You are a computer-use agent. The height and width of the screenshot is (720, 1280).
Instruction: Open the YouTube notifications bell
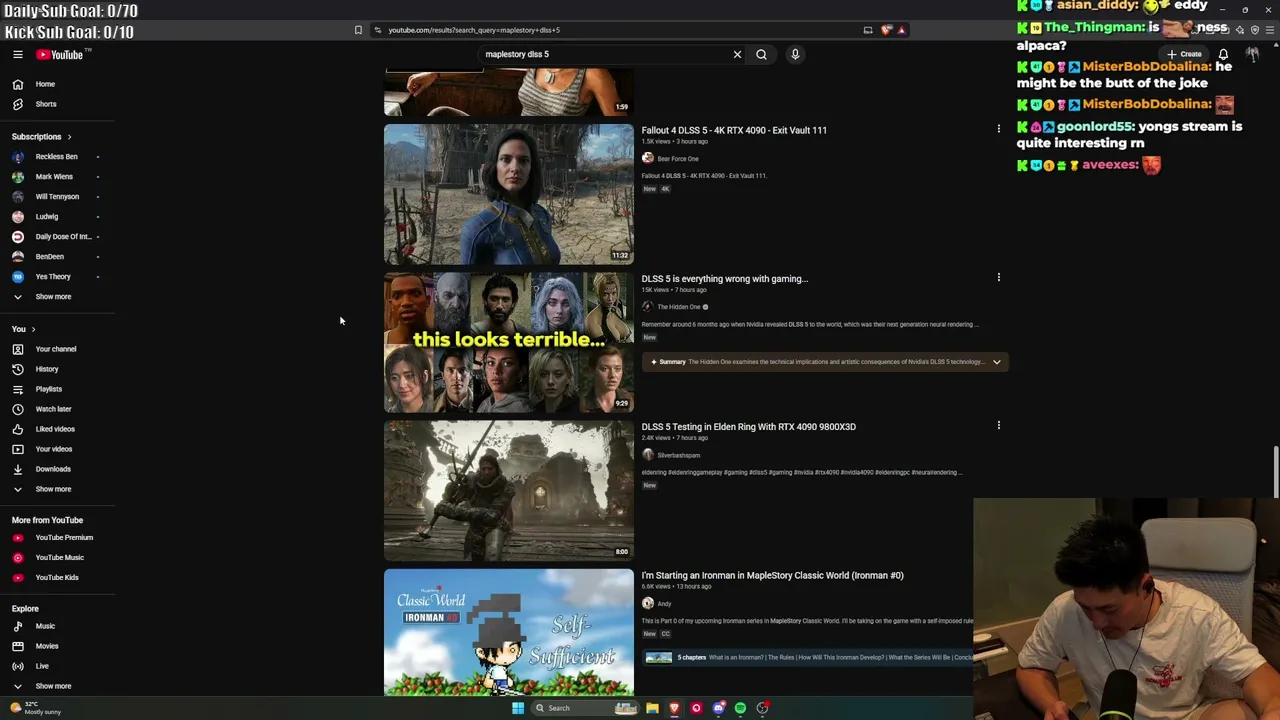tap(1223, 54)
